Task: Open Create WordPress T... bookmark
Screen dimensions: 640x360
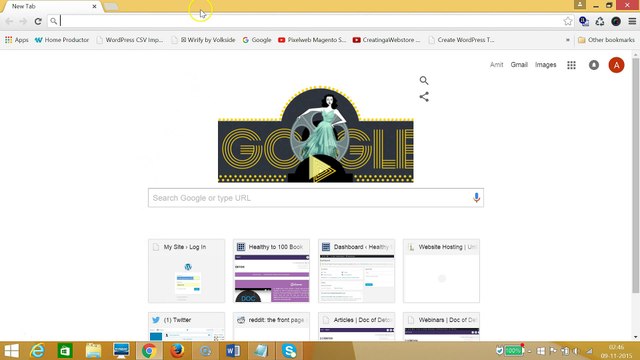Action: [x=461, y=40]
